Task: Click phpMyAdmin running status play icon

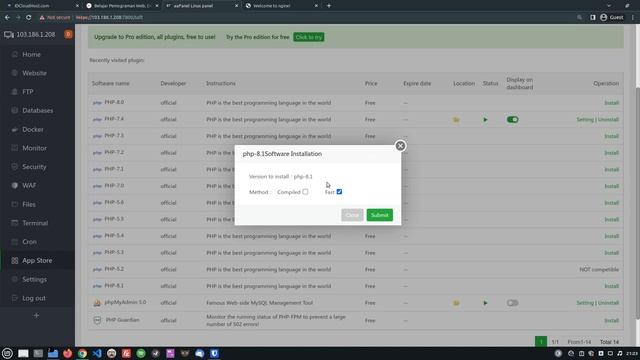Action: tap(485, 303)
